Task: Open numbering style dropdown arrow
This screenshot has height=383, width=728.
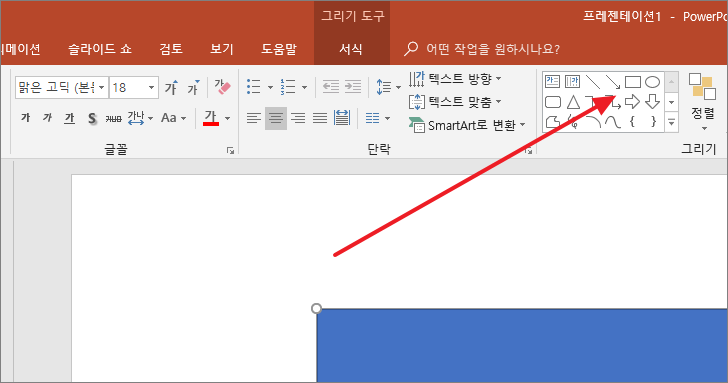Action: [x=305, y=87]
